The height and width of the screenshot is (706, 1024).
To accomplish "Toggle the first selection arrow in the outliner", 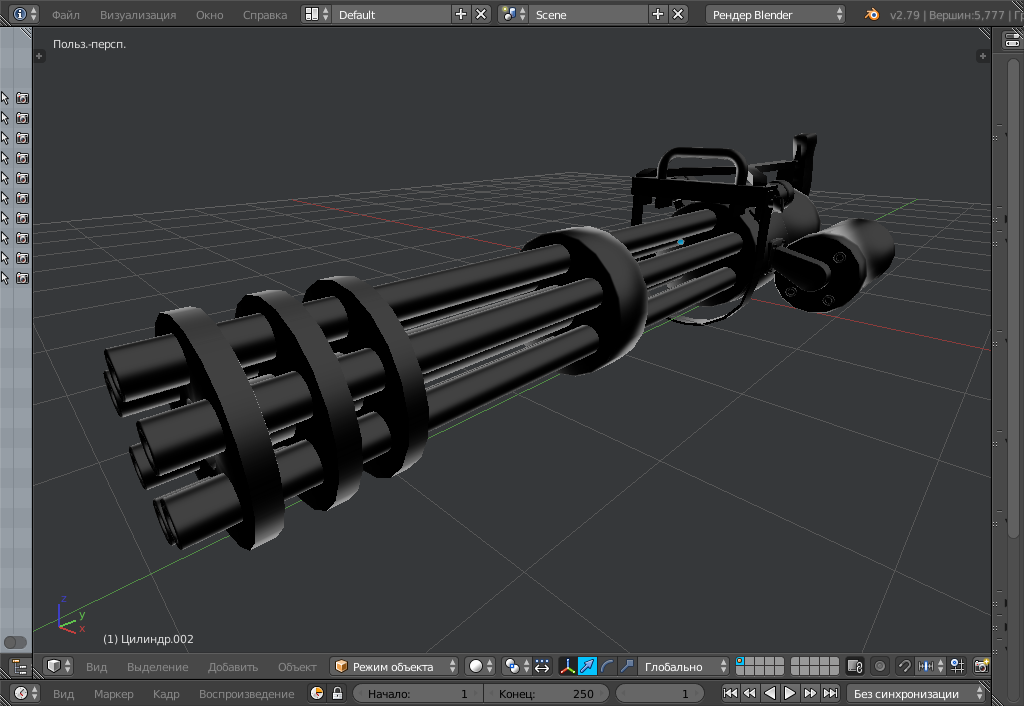I will pyautogui.click(x=7, y=97).
